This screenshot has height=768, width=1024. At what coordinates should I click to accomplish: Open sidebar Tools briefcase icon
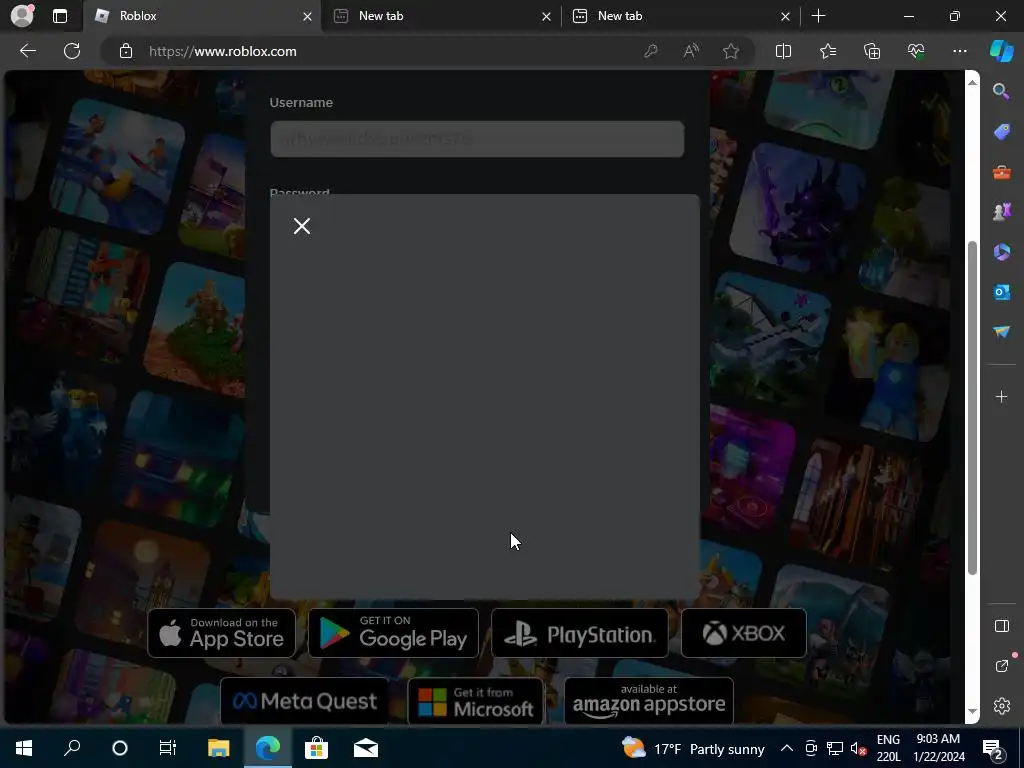pyautogui.click(x=1001, y=172)
